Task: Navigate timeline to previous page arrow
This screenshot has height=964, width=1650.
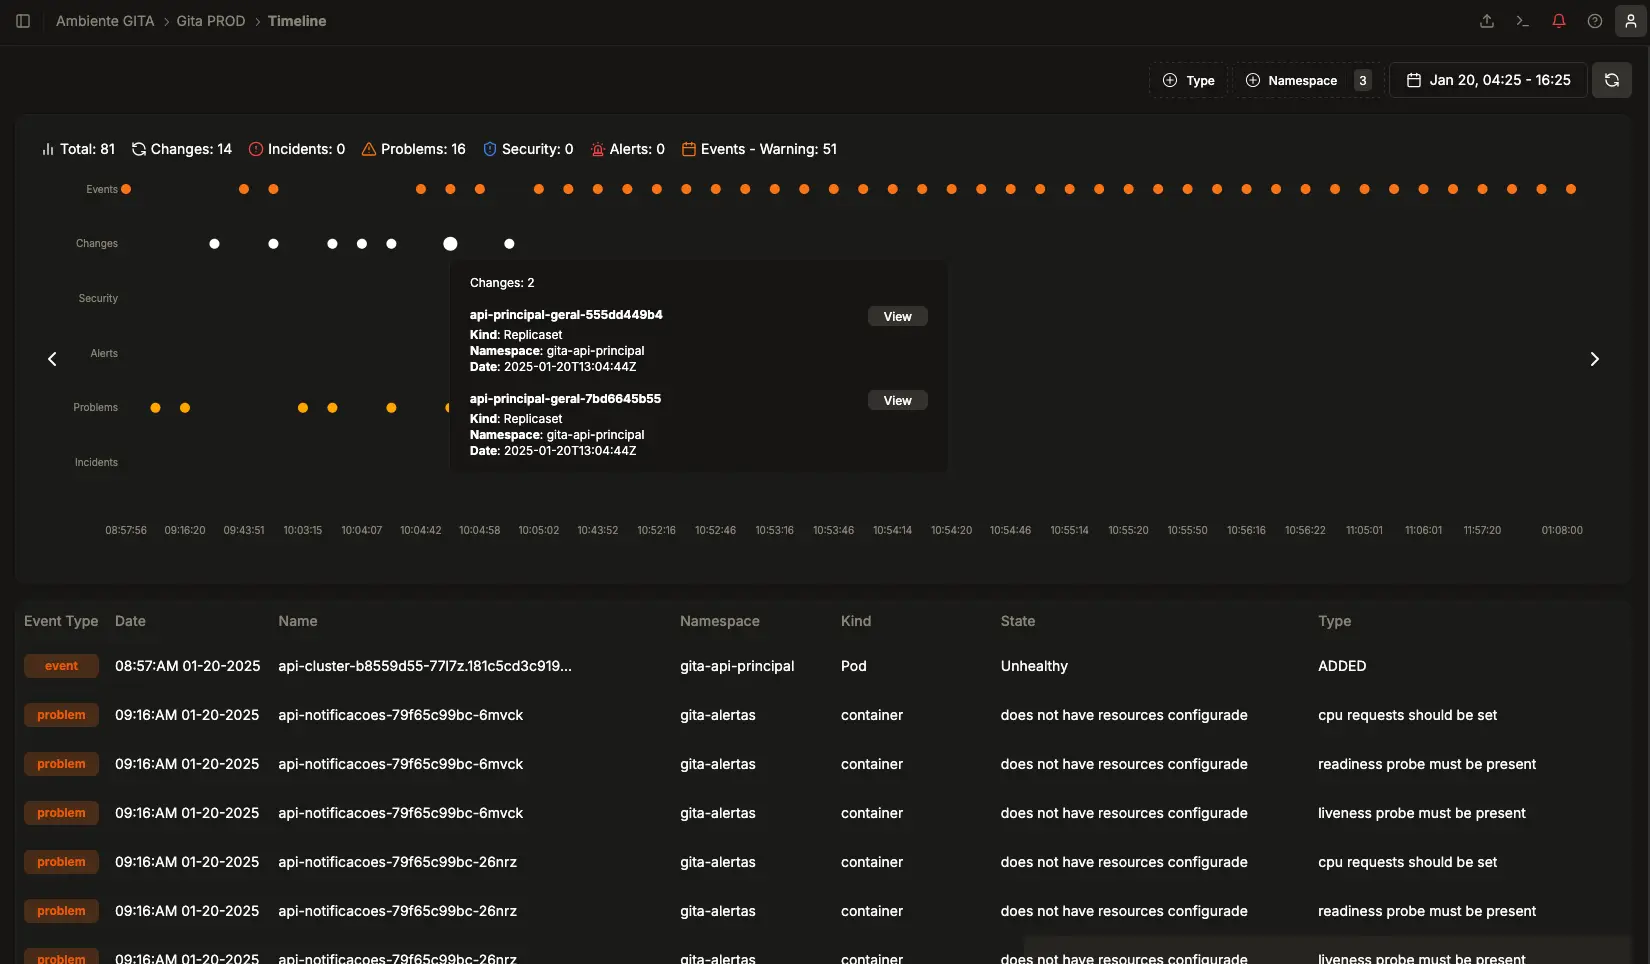Action: click(x=53, y=359)
